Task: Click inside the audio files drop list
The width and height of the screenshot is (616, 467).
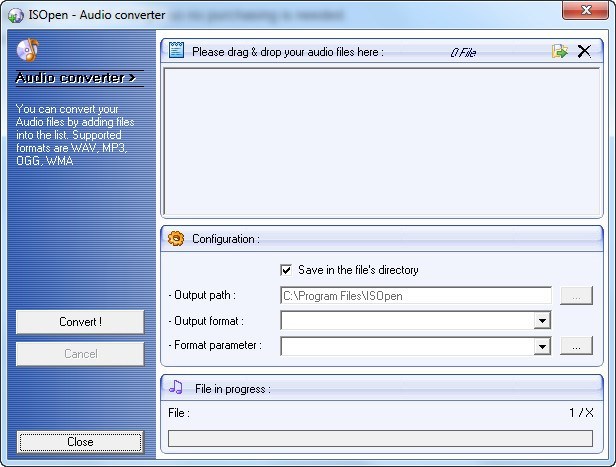Action: [x=381, y=141]
